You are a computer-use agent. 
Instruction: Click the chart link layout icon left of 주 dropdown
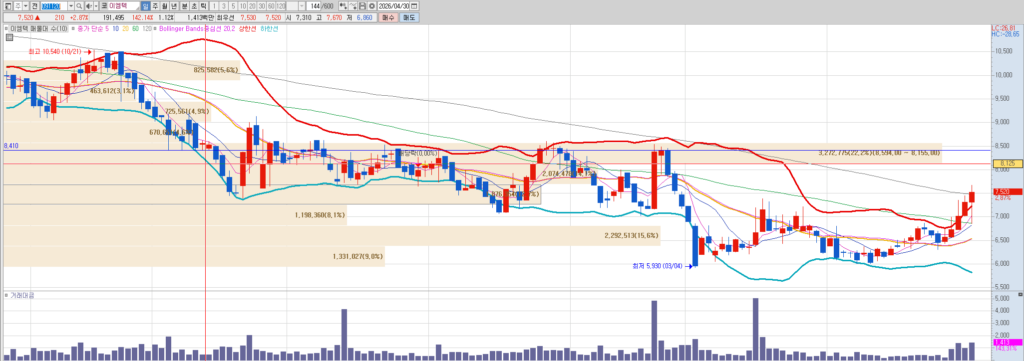(x=8, y=6)
